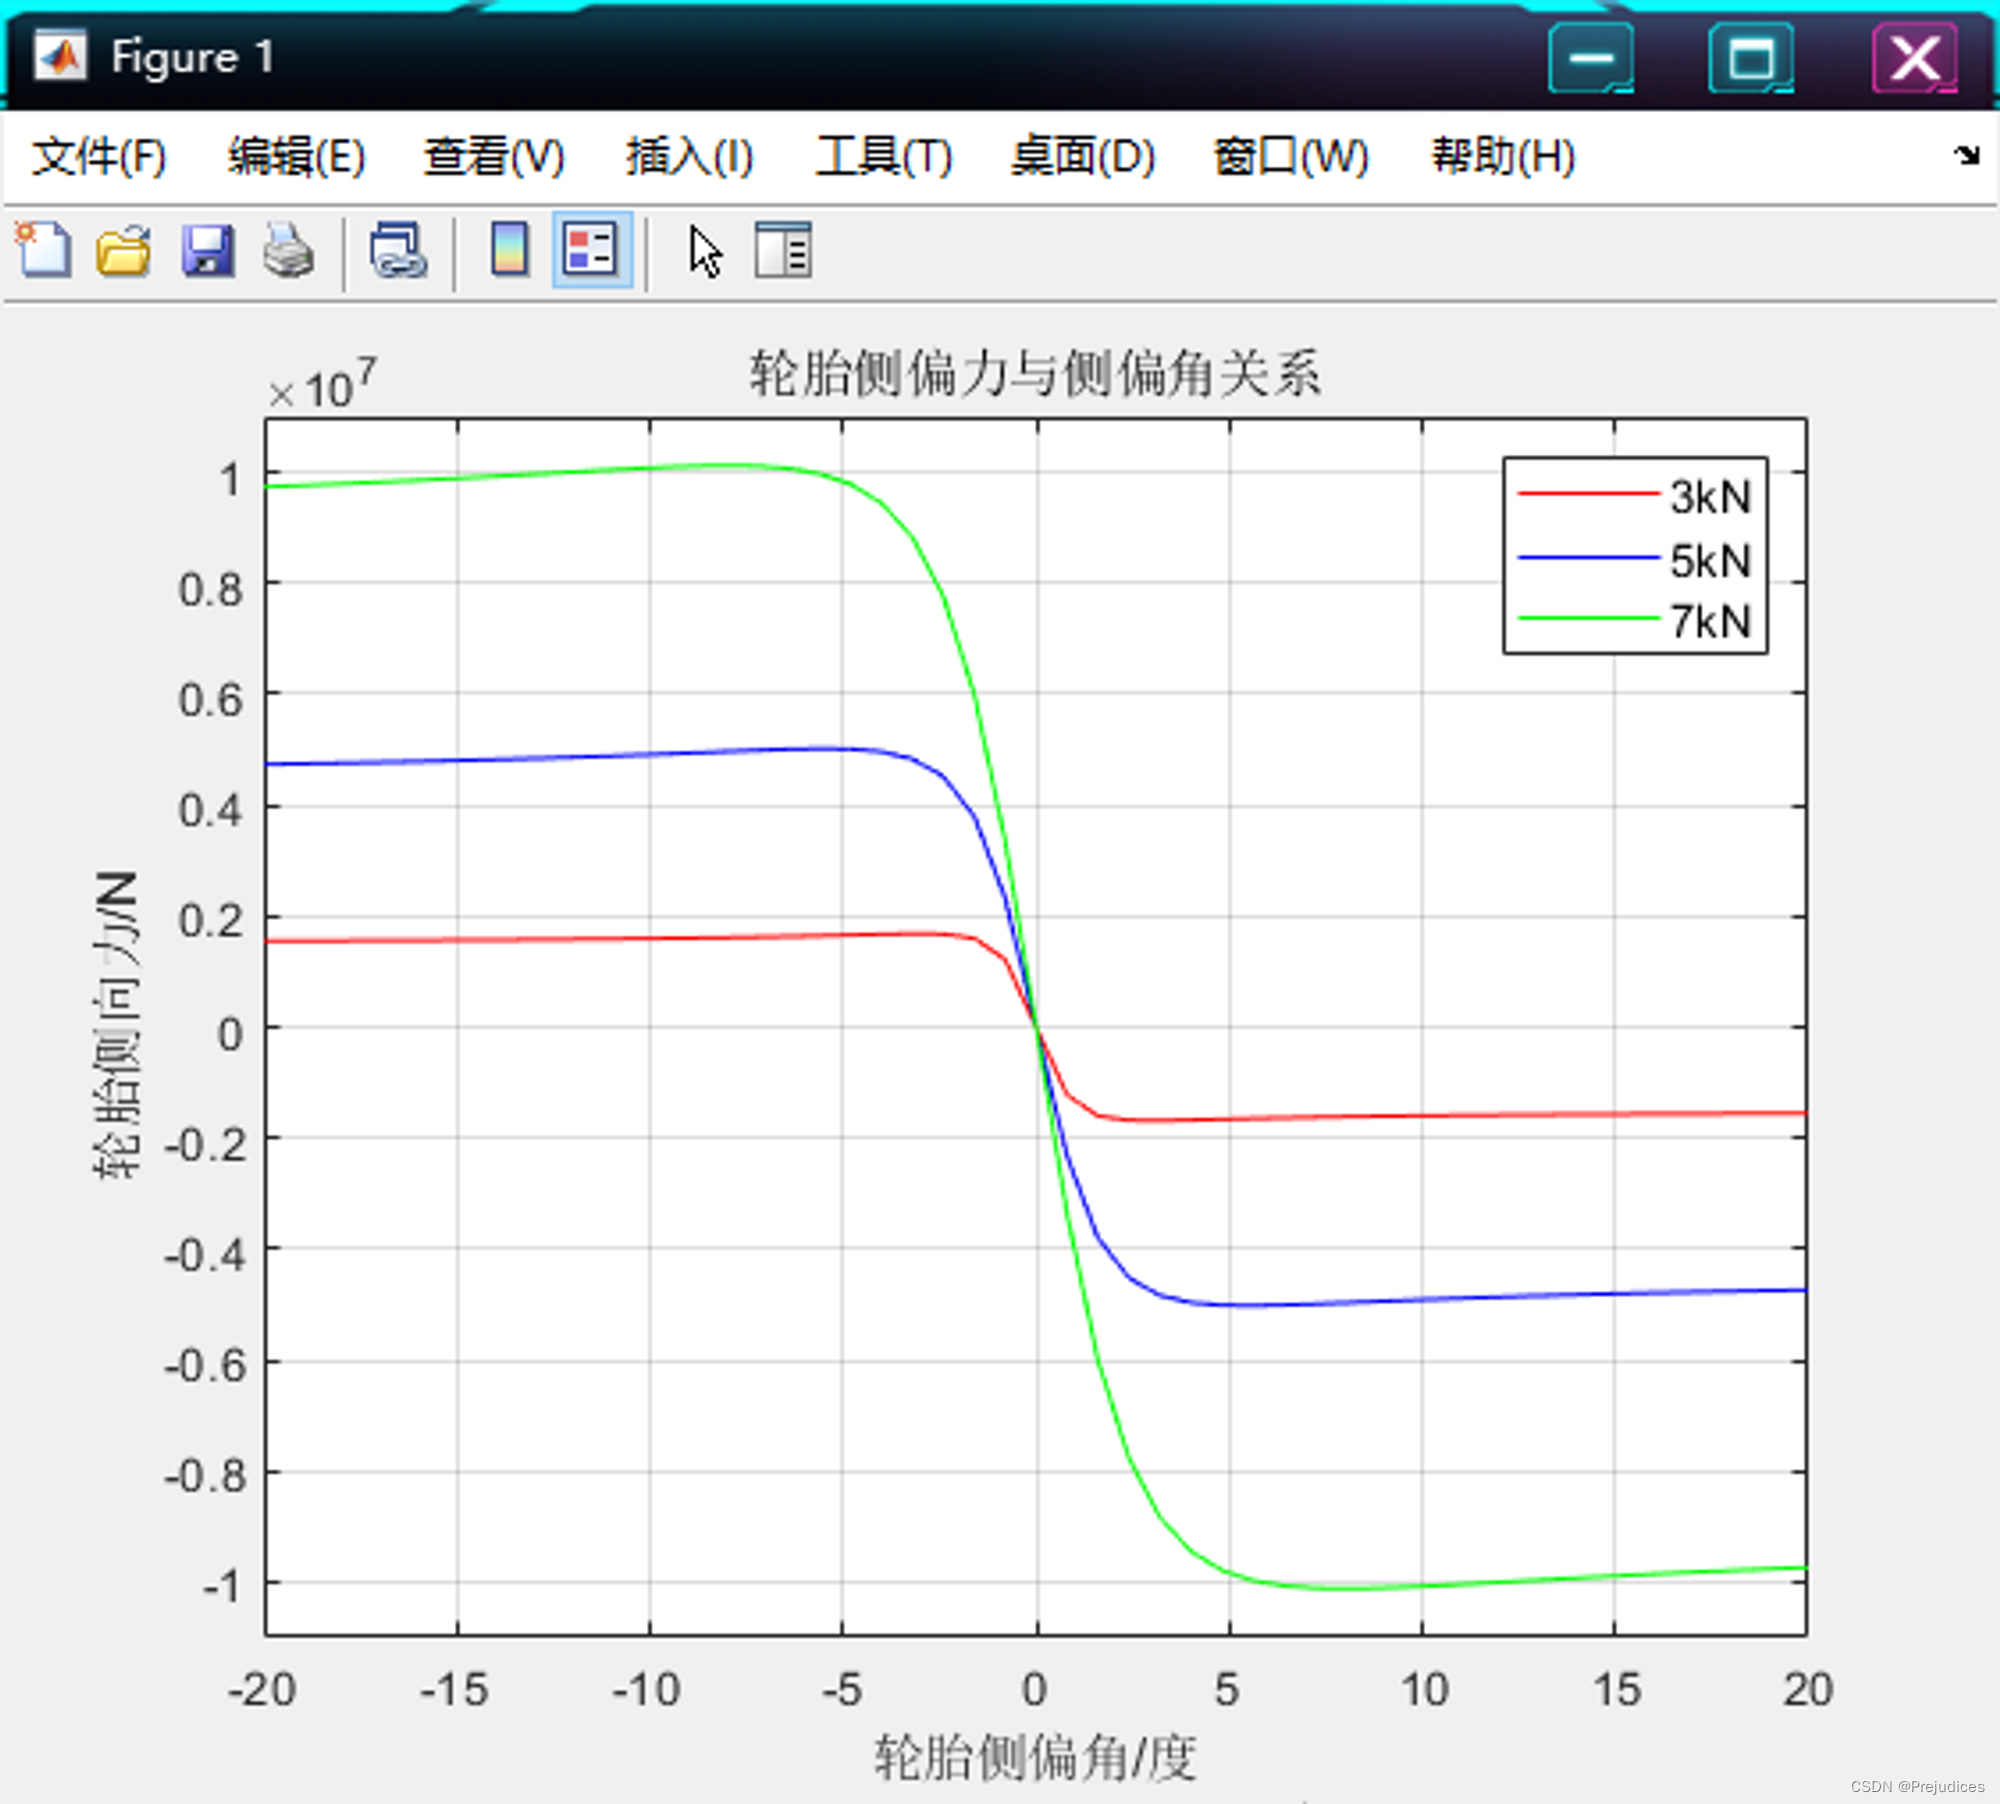
Task: Click the MATLAB logo in the title bar
Action: [x=60, y=56]
